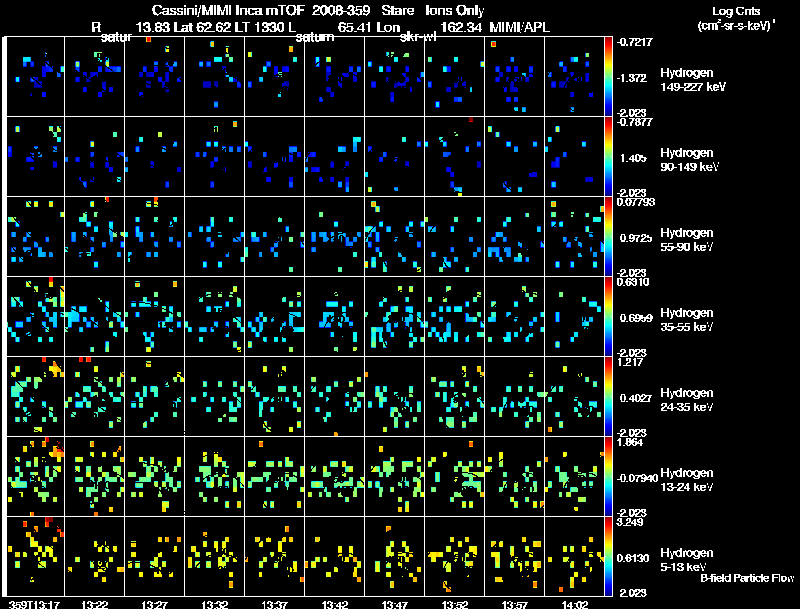Click the '-0.7877' color scale value
Screen dimensions: 800x609
(x=634, y=122)
